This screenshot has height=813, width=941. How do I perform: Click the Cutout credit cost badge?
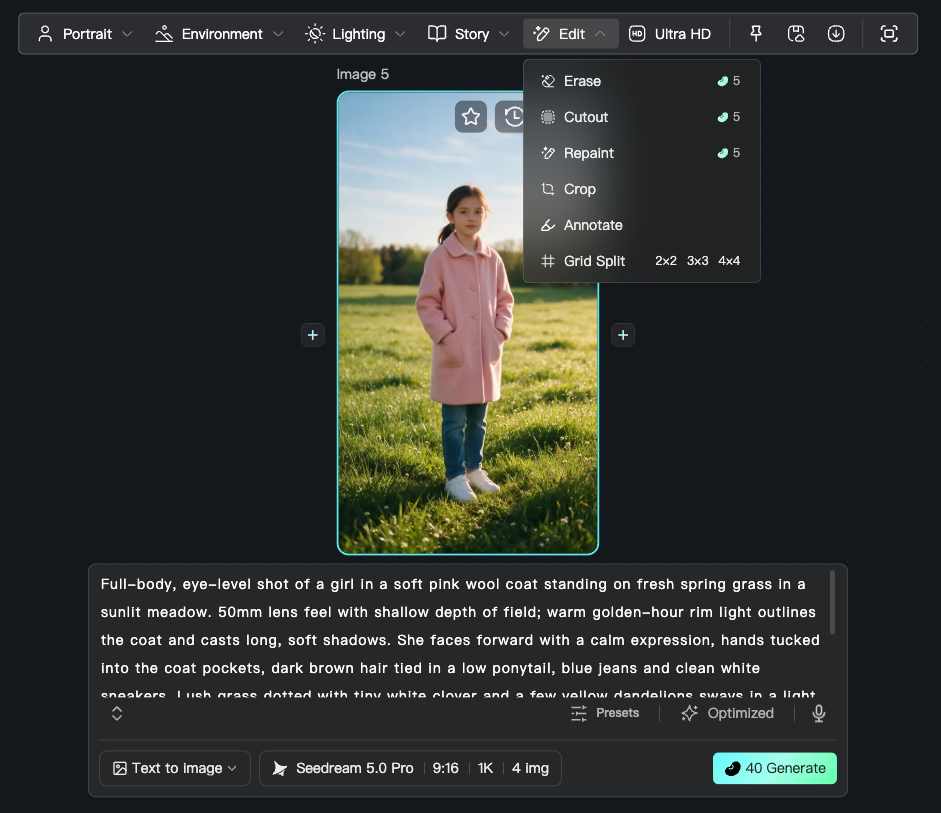pos(729,117)
